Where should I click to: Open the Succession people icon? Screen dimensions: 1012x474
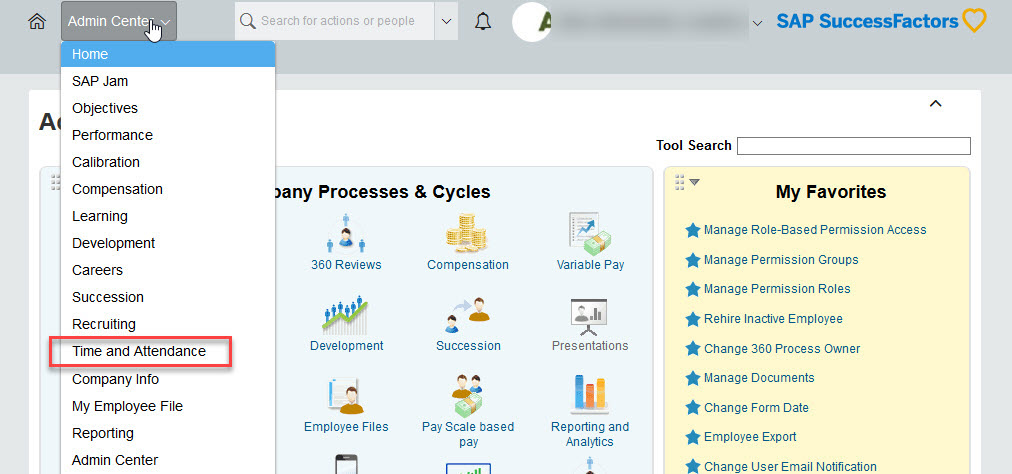click(467, 315)
